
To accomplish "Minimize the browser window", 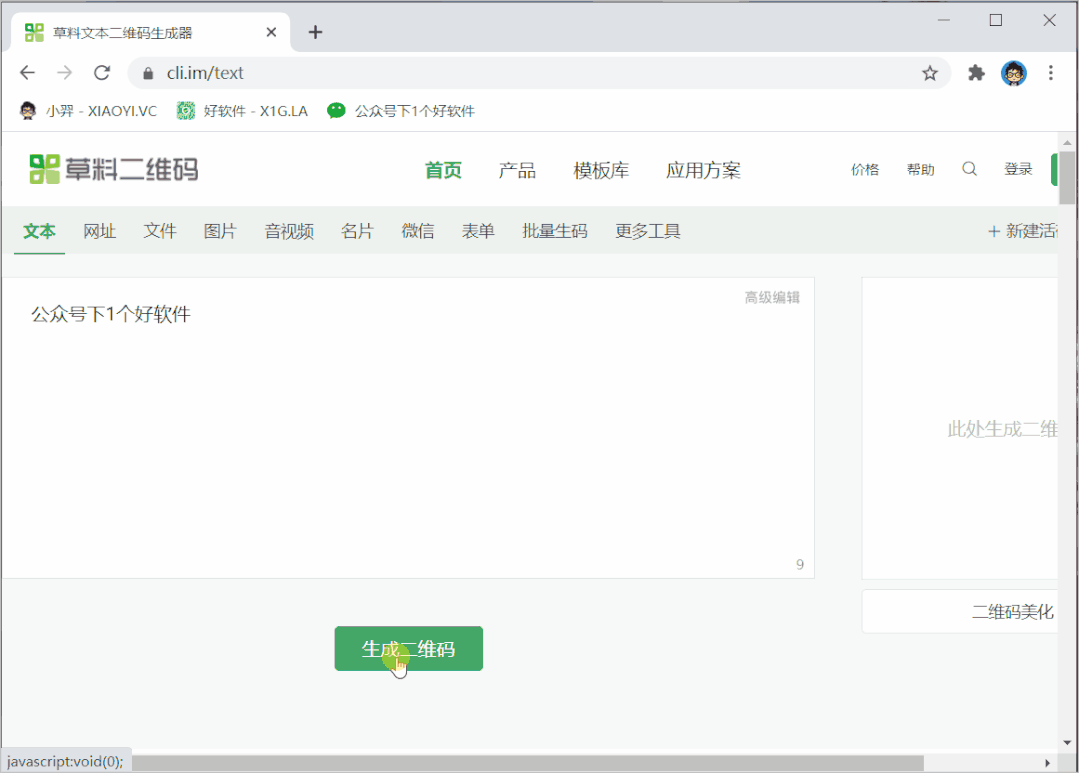I will [x=943, y=20].
